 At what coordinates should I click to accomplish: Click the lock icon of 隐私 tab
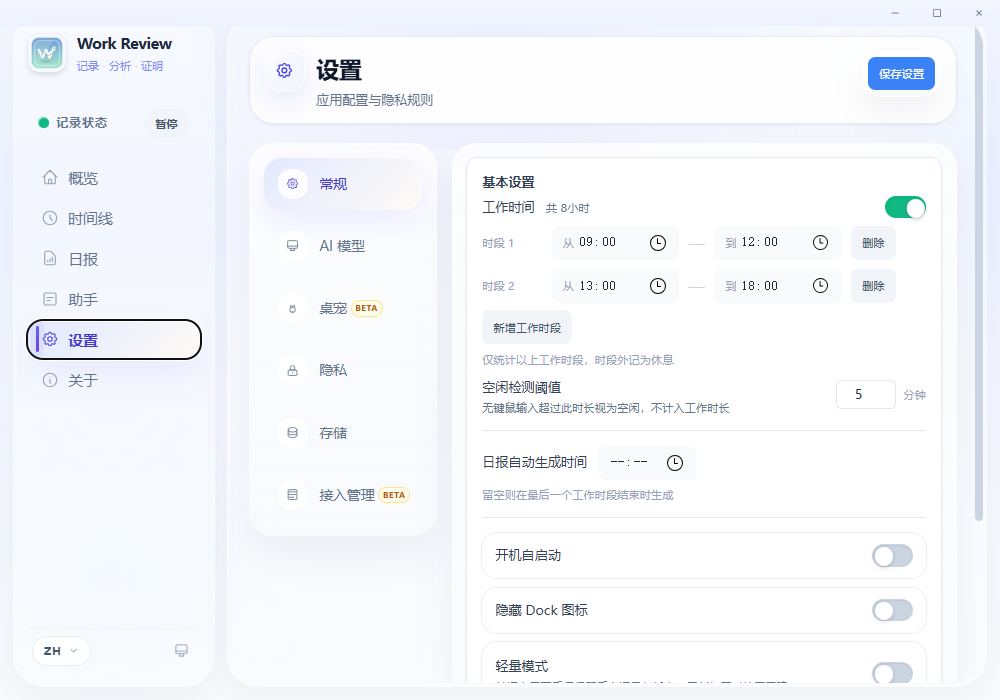pyautogui.click(x=293, y=370)
